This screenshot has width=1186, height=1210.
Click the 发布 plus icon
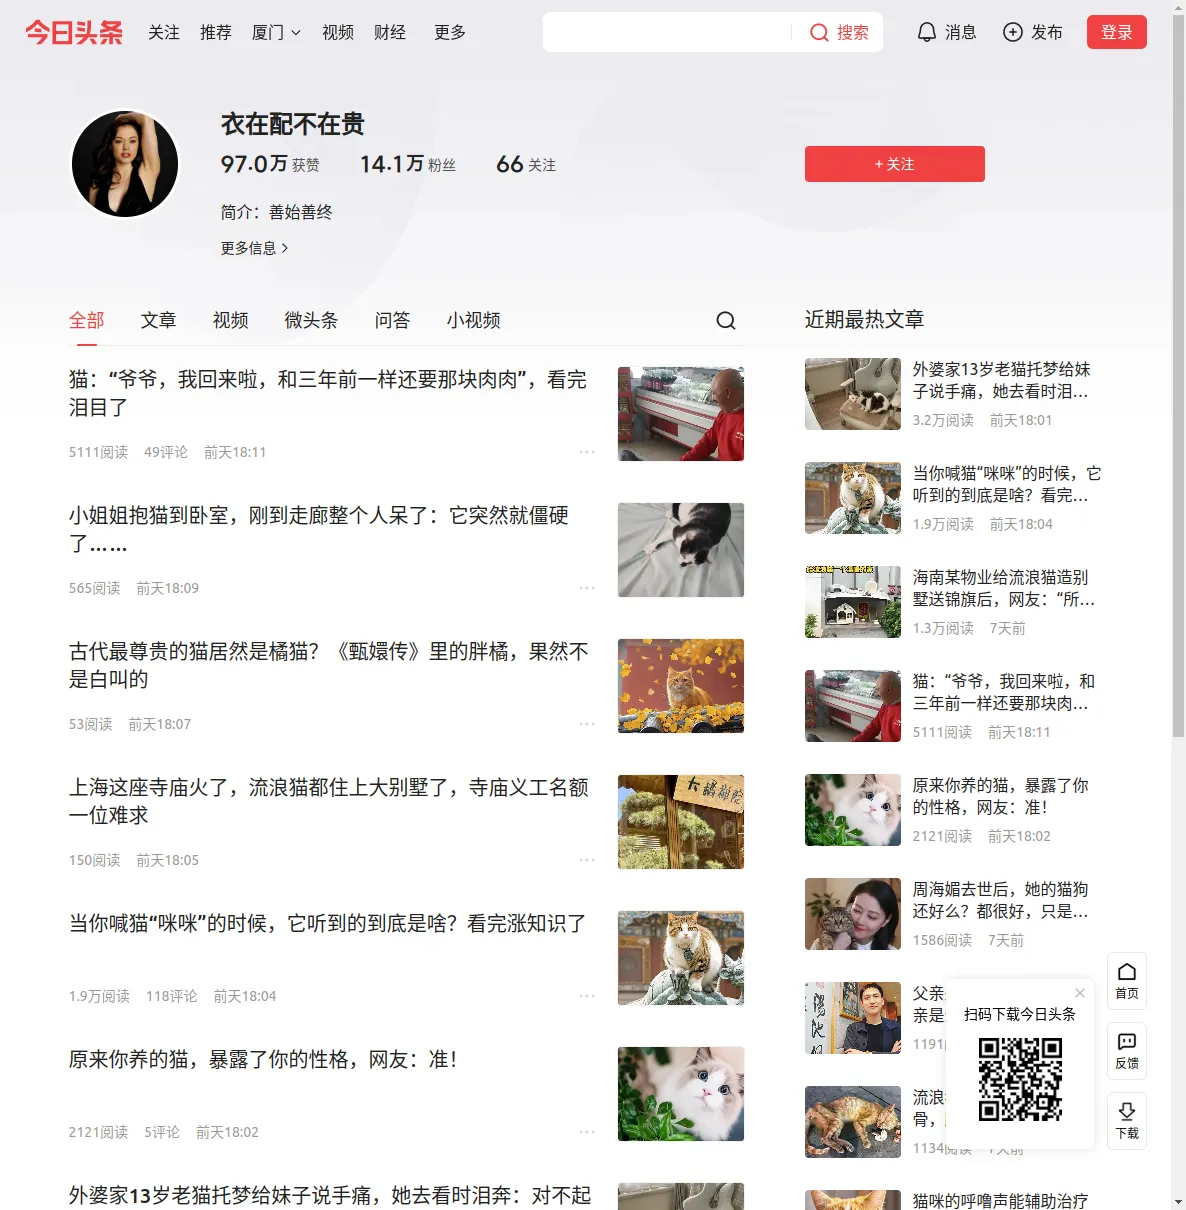[x=1032, y=32]
